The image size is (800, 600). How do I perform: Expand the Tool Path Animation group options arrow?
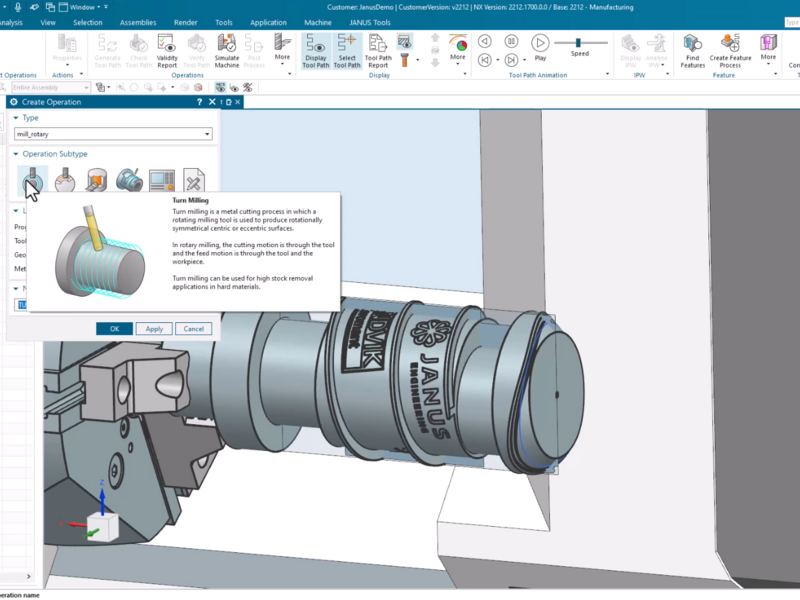click(x=607, y=74)
